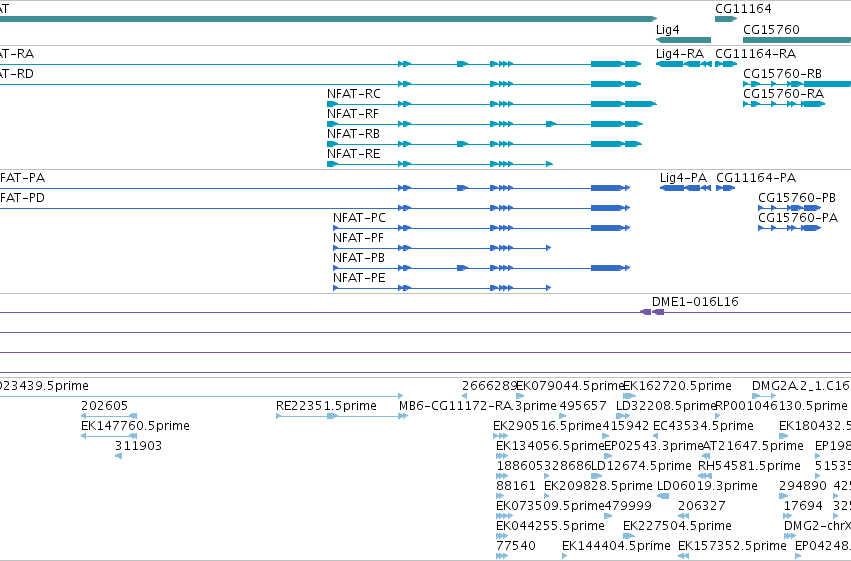Open EK227504.5prime EST label
This screenshot has height=561, width=851.
677,526
